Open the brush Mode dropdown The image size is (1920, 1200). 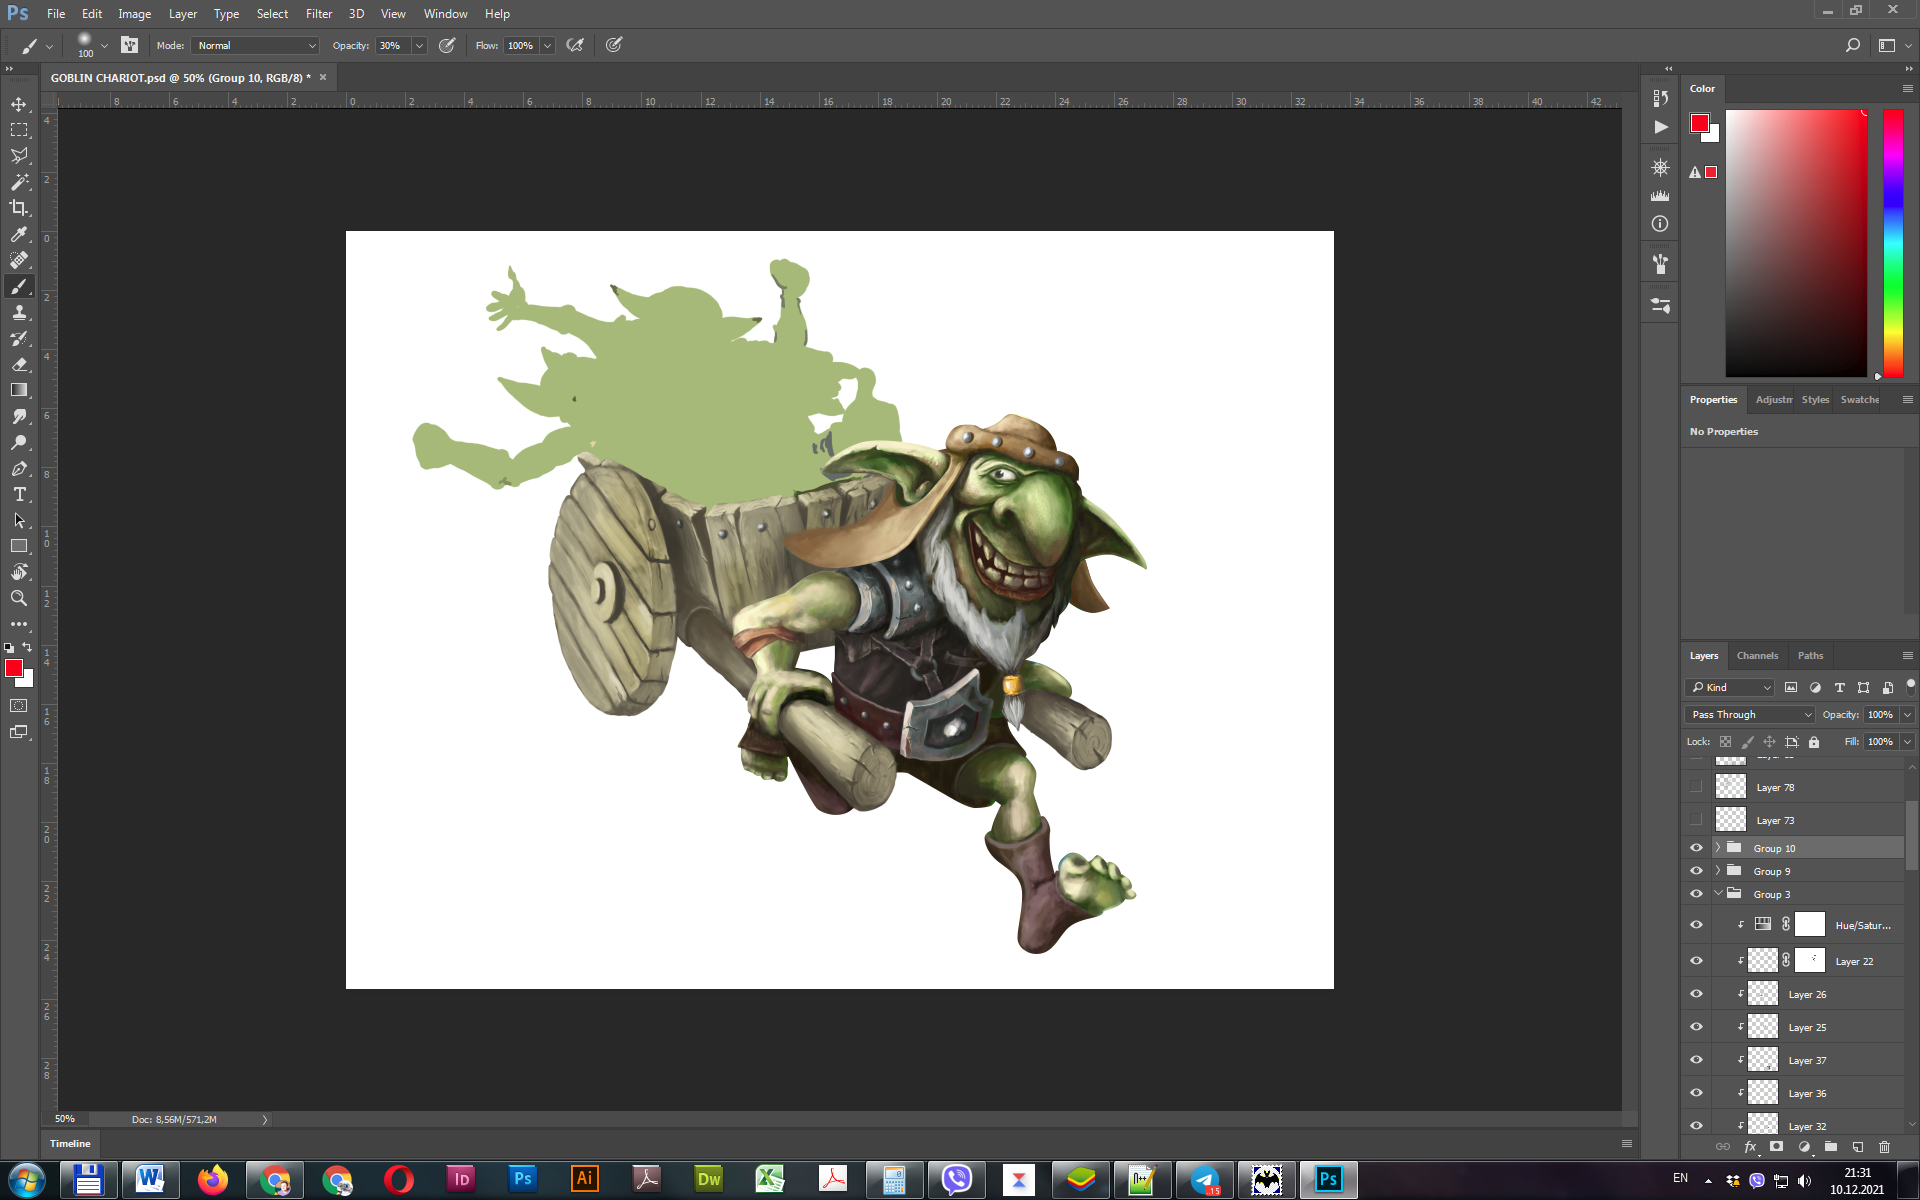coord(256,45)
